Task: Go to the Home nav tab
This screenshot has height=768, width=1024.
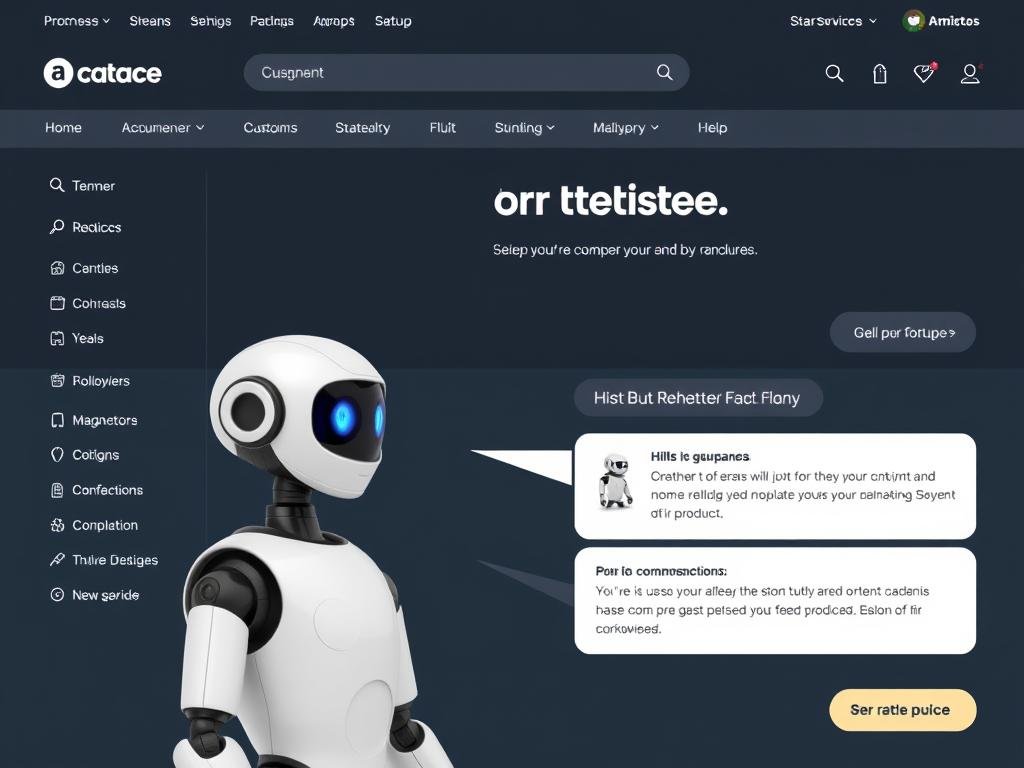Action: coord(63,128)
